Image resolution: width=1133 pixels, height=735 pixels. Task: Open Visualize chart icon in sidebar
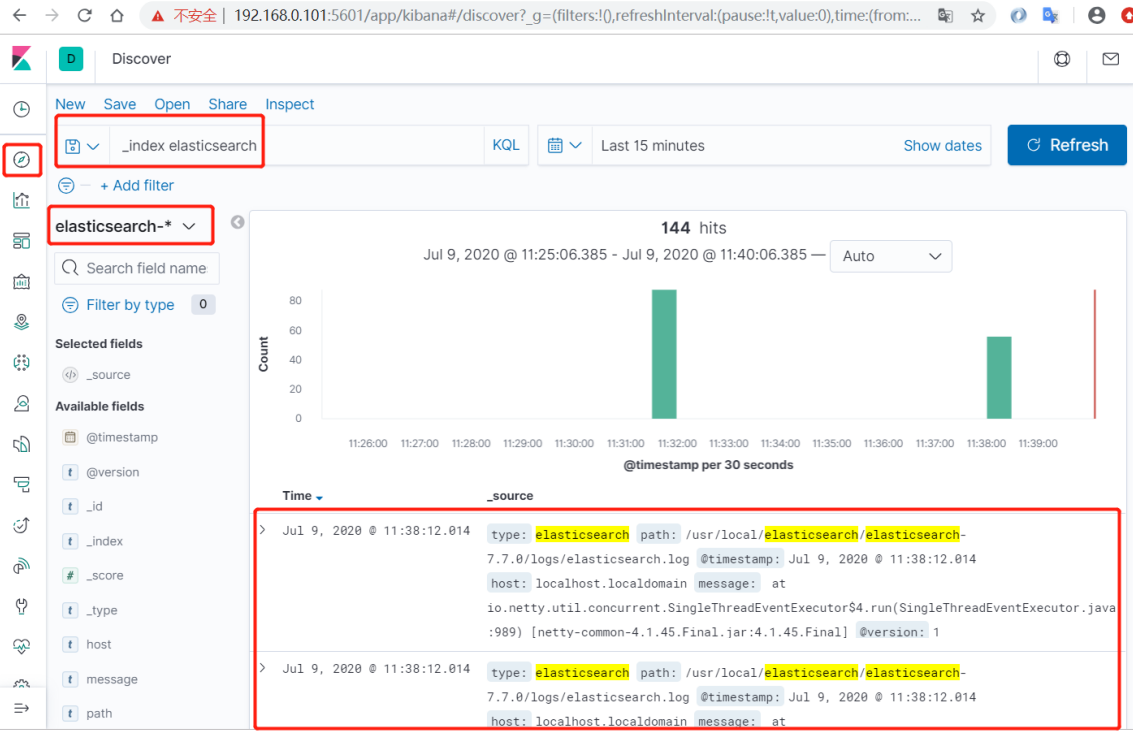(x=22, y=200)
